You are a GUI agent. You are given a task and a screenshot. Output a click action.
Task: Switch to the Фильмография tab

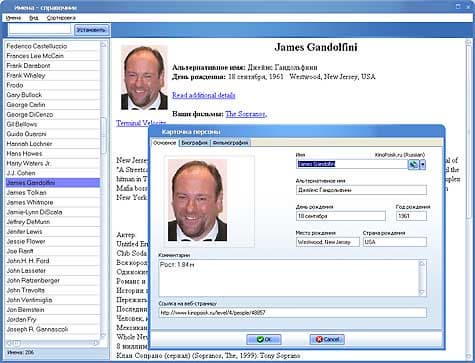pyautogui.click(x=230, y=143)
